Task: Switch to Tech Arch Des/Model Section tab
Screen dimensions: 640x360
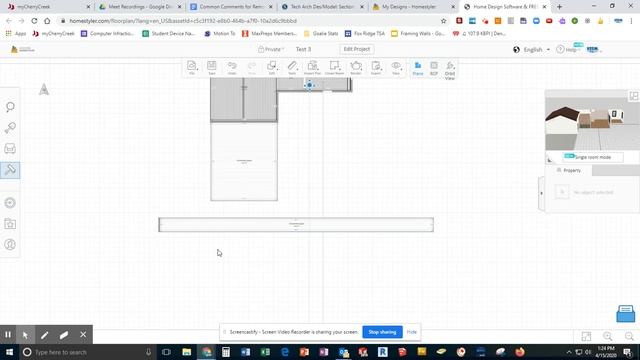Action: coord(322,7)
